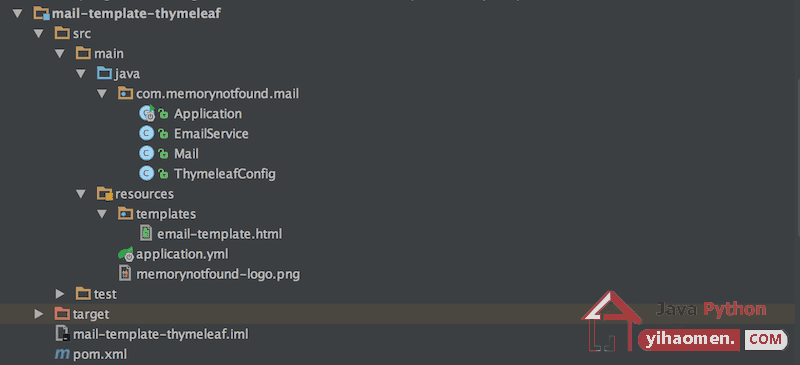Collapse the mail-template-thymeleaf project root
Screen dimensions: 800x365
pyautogui.click(x=18, y=14)
